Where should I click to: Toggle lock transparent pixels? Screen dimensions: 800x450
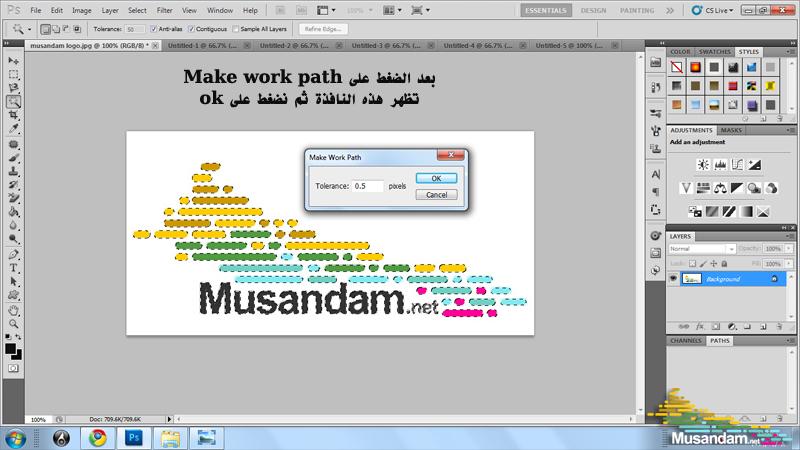[x=692, y=264]
